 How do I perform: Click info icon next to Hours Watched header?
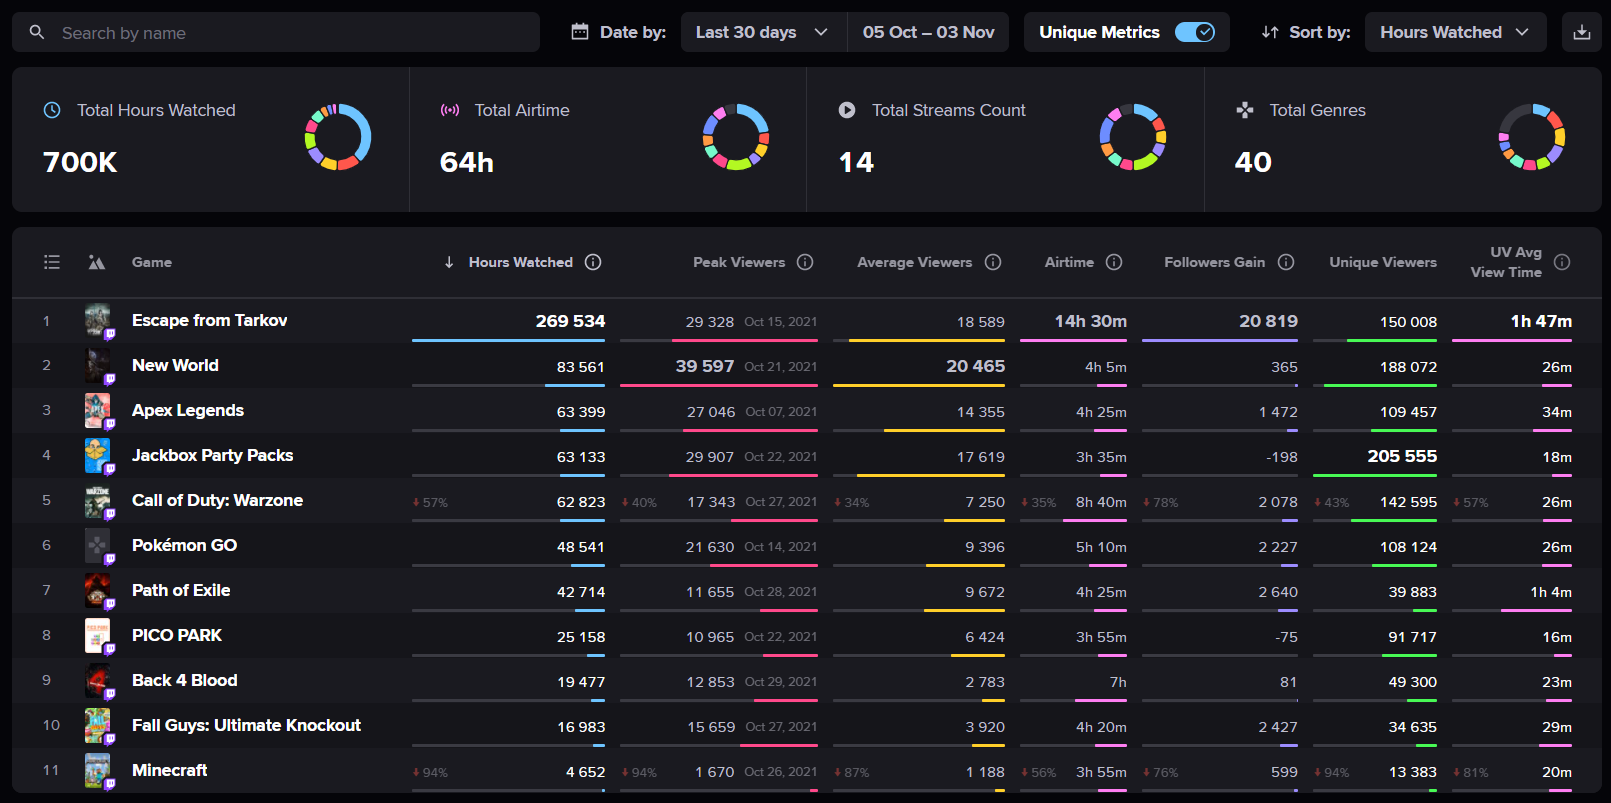593,262
